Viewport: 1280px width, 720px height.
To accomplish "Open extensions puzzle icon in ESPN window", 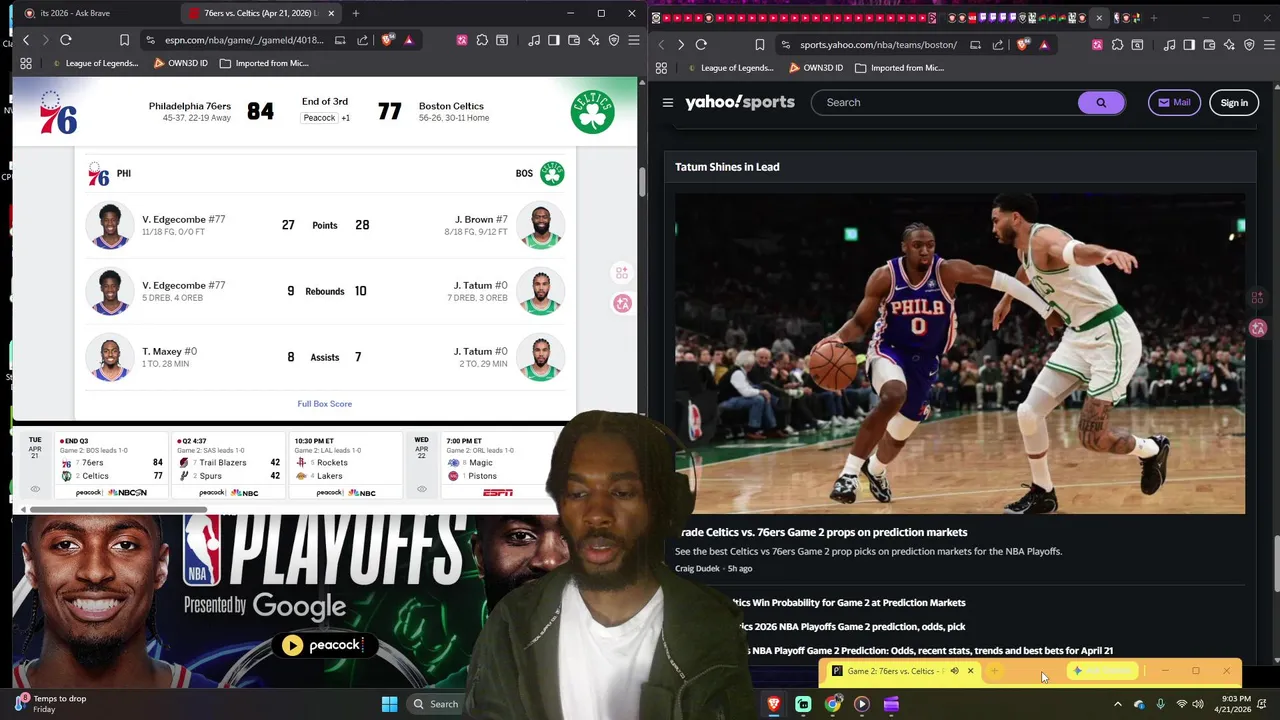I will [482, 40].
